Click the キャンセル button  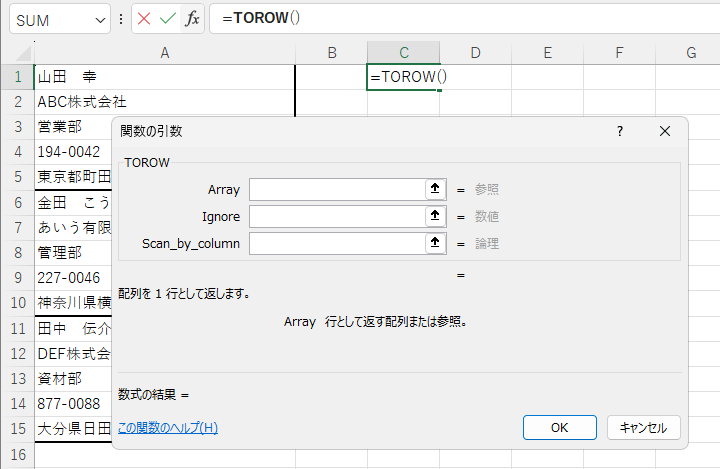pos(643,428)
